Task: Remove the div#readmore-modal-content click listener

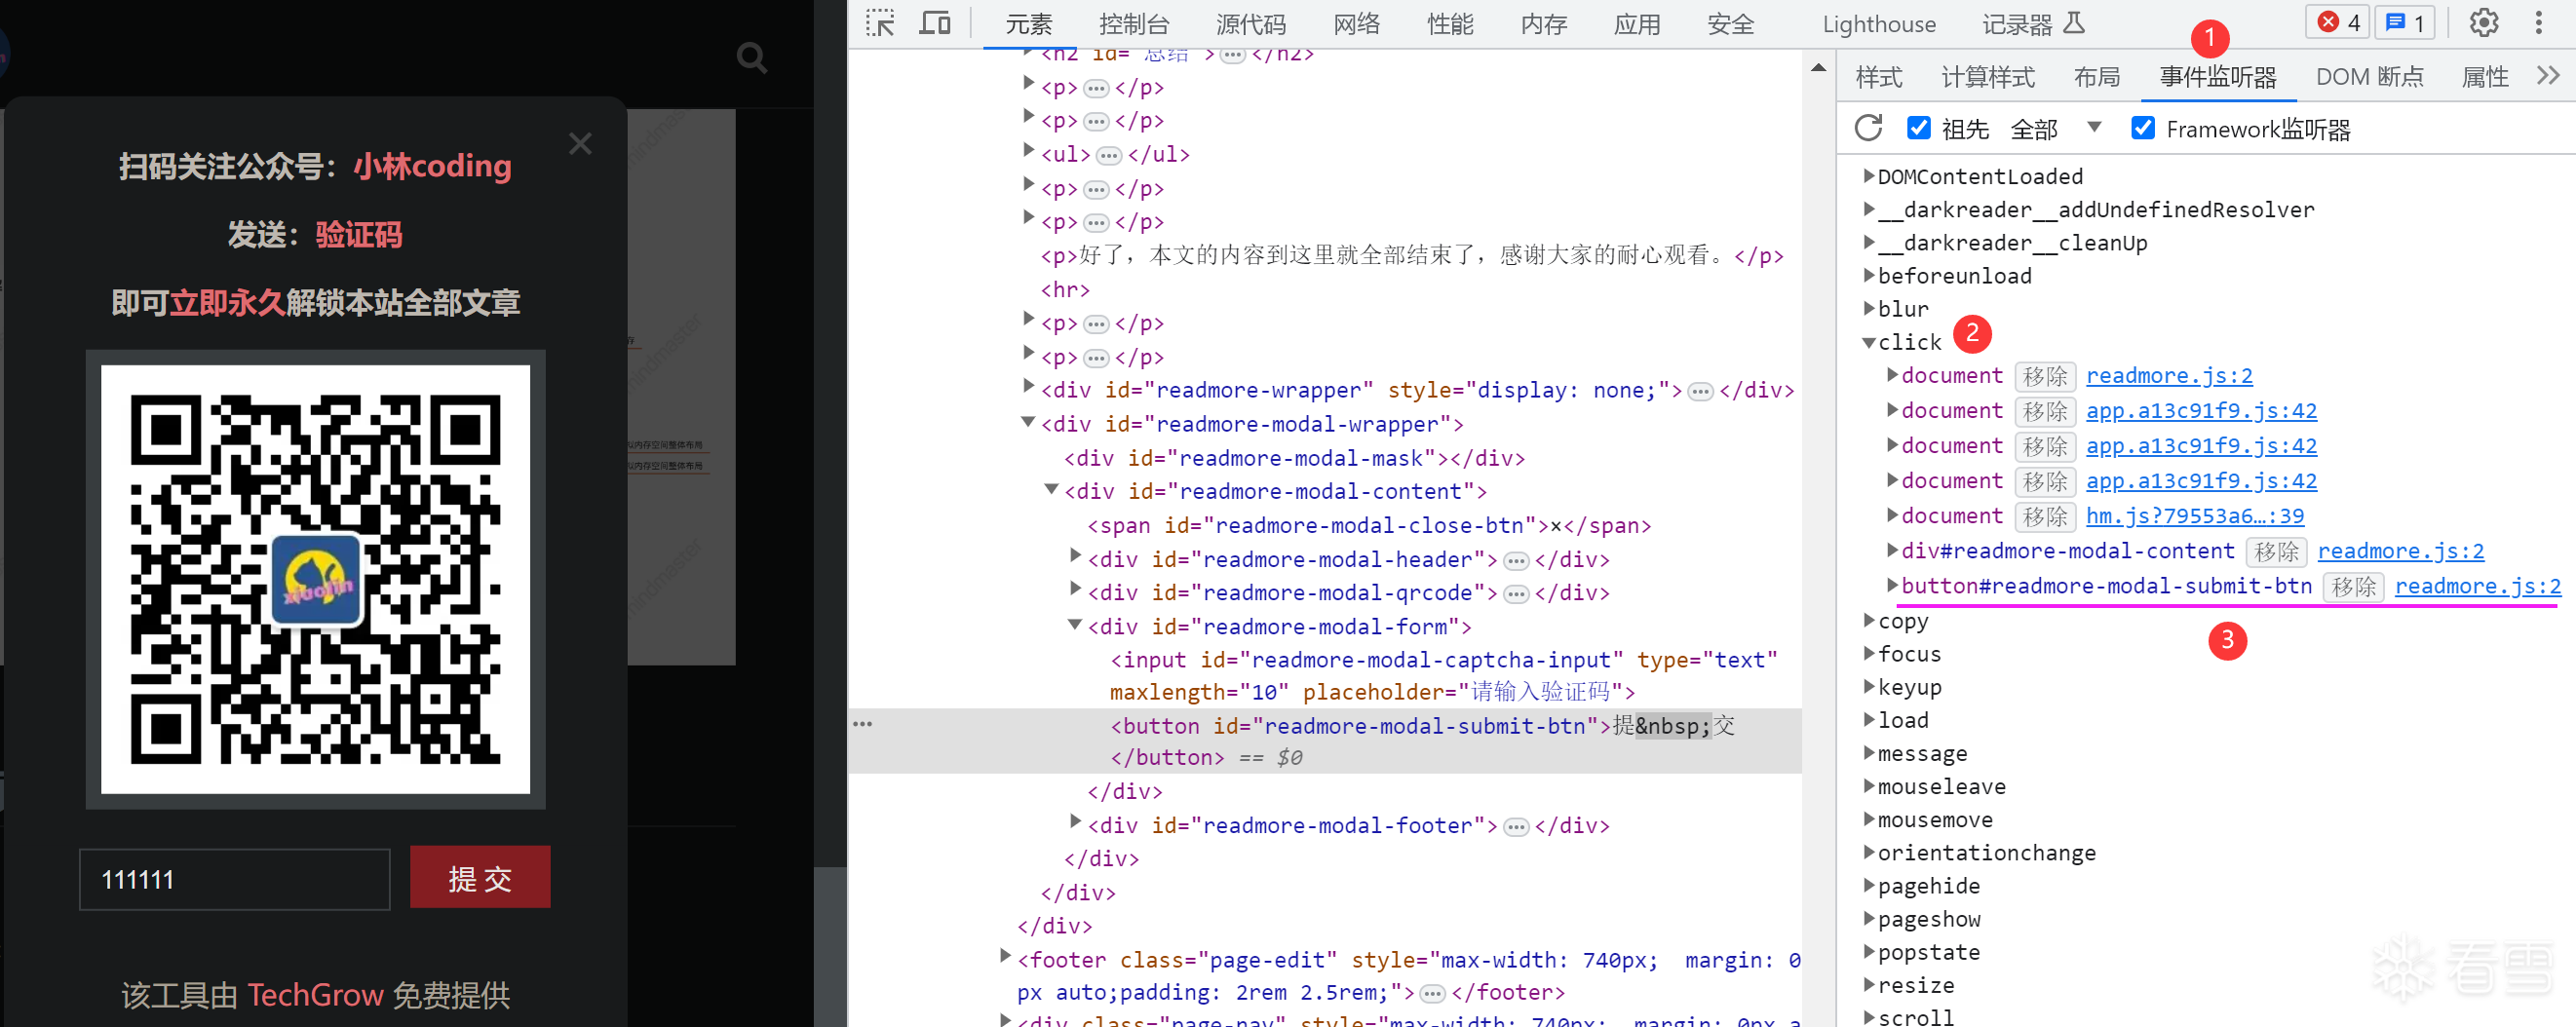Action: point(2276,552)
